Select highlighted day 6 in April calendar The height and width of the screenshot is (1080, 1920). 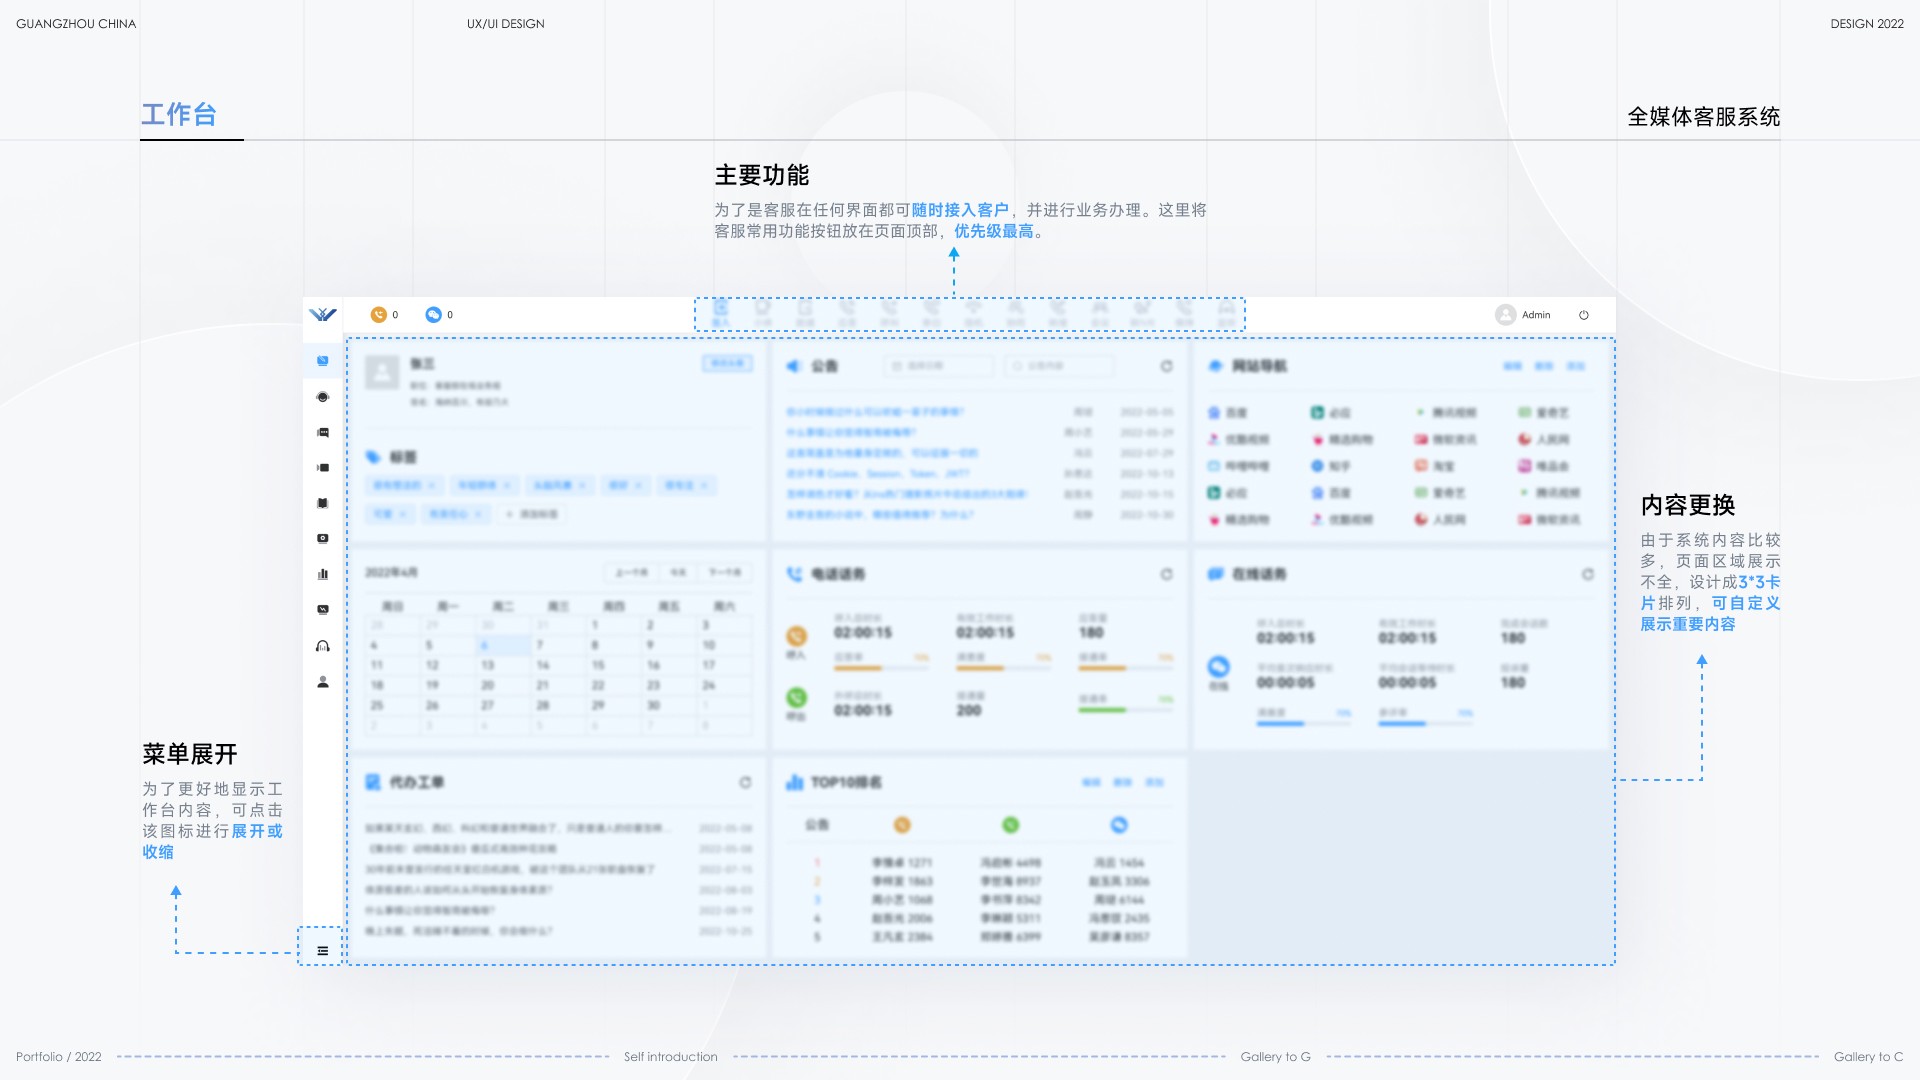point(485,646)
